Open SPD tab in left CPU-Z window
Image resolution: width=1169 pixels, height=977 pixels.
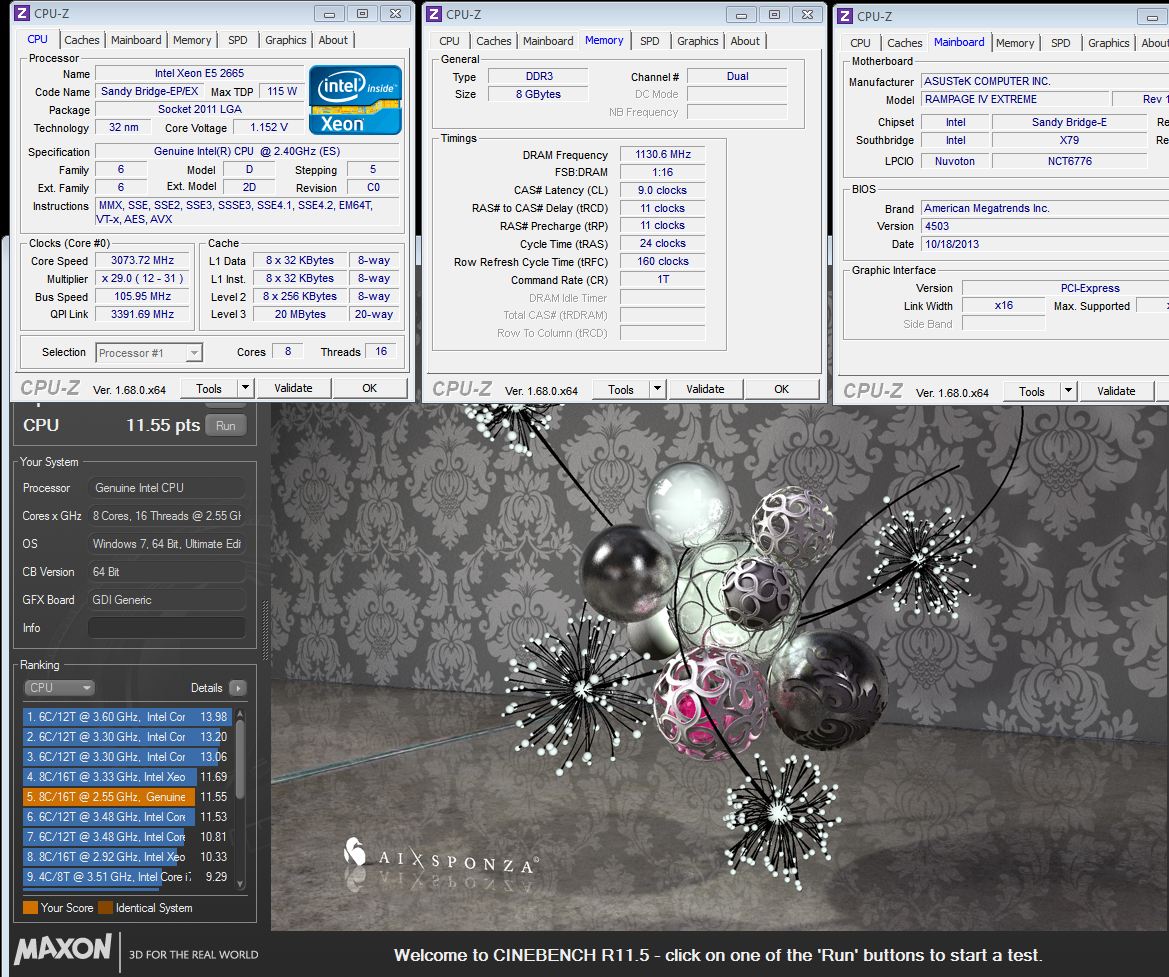click(x=238, y=40)
